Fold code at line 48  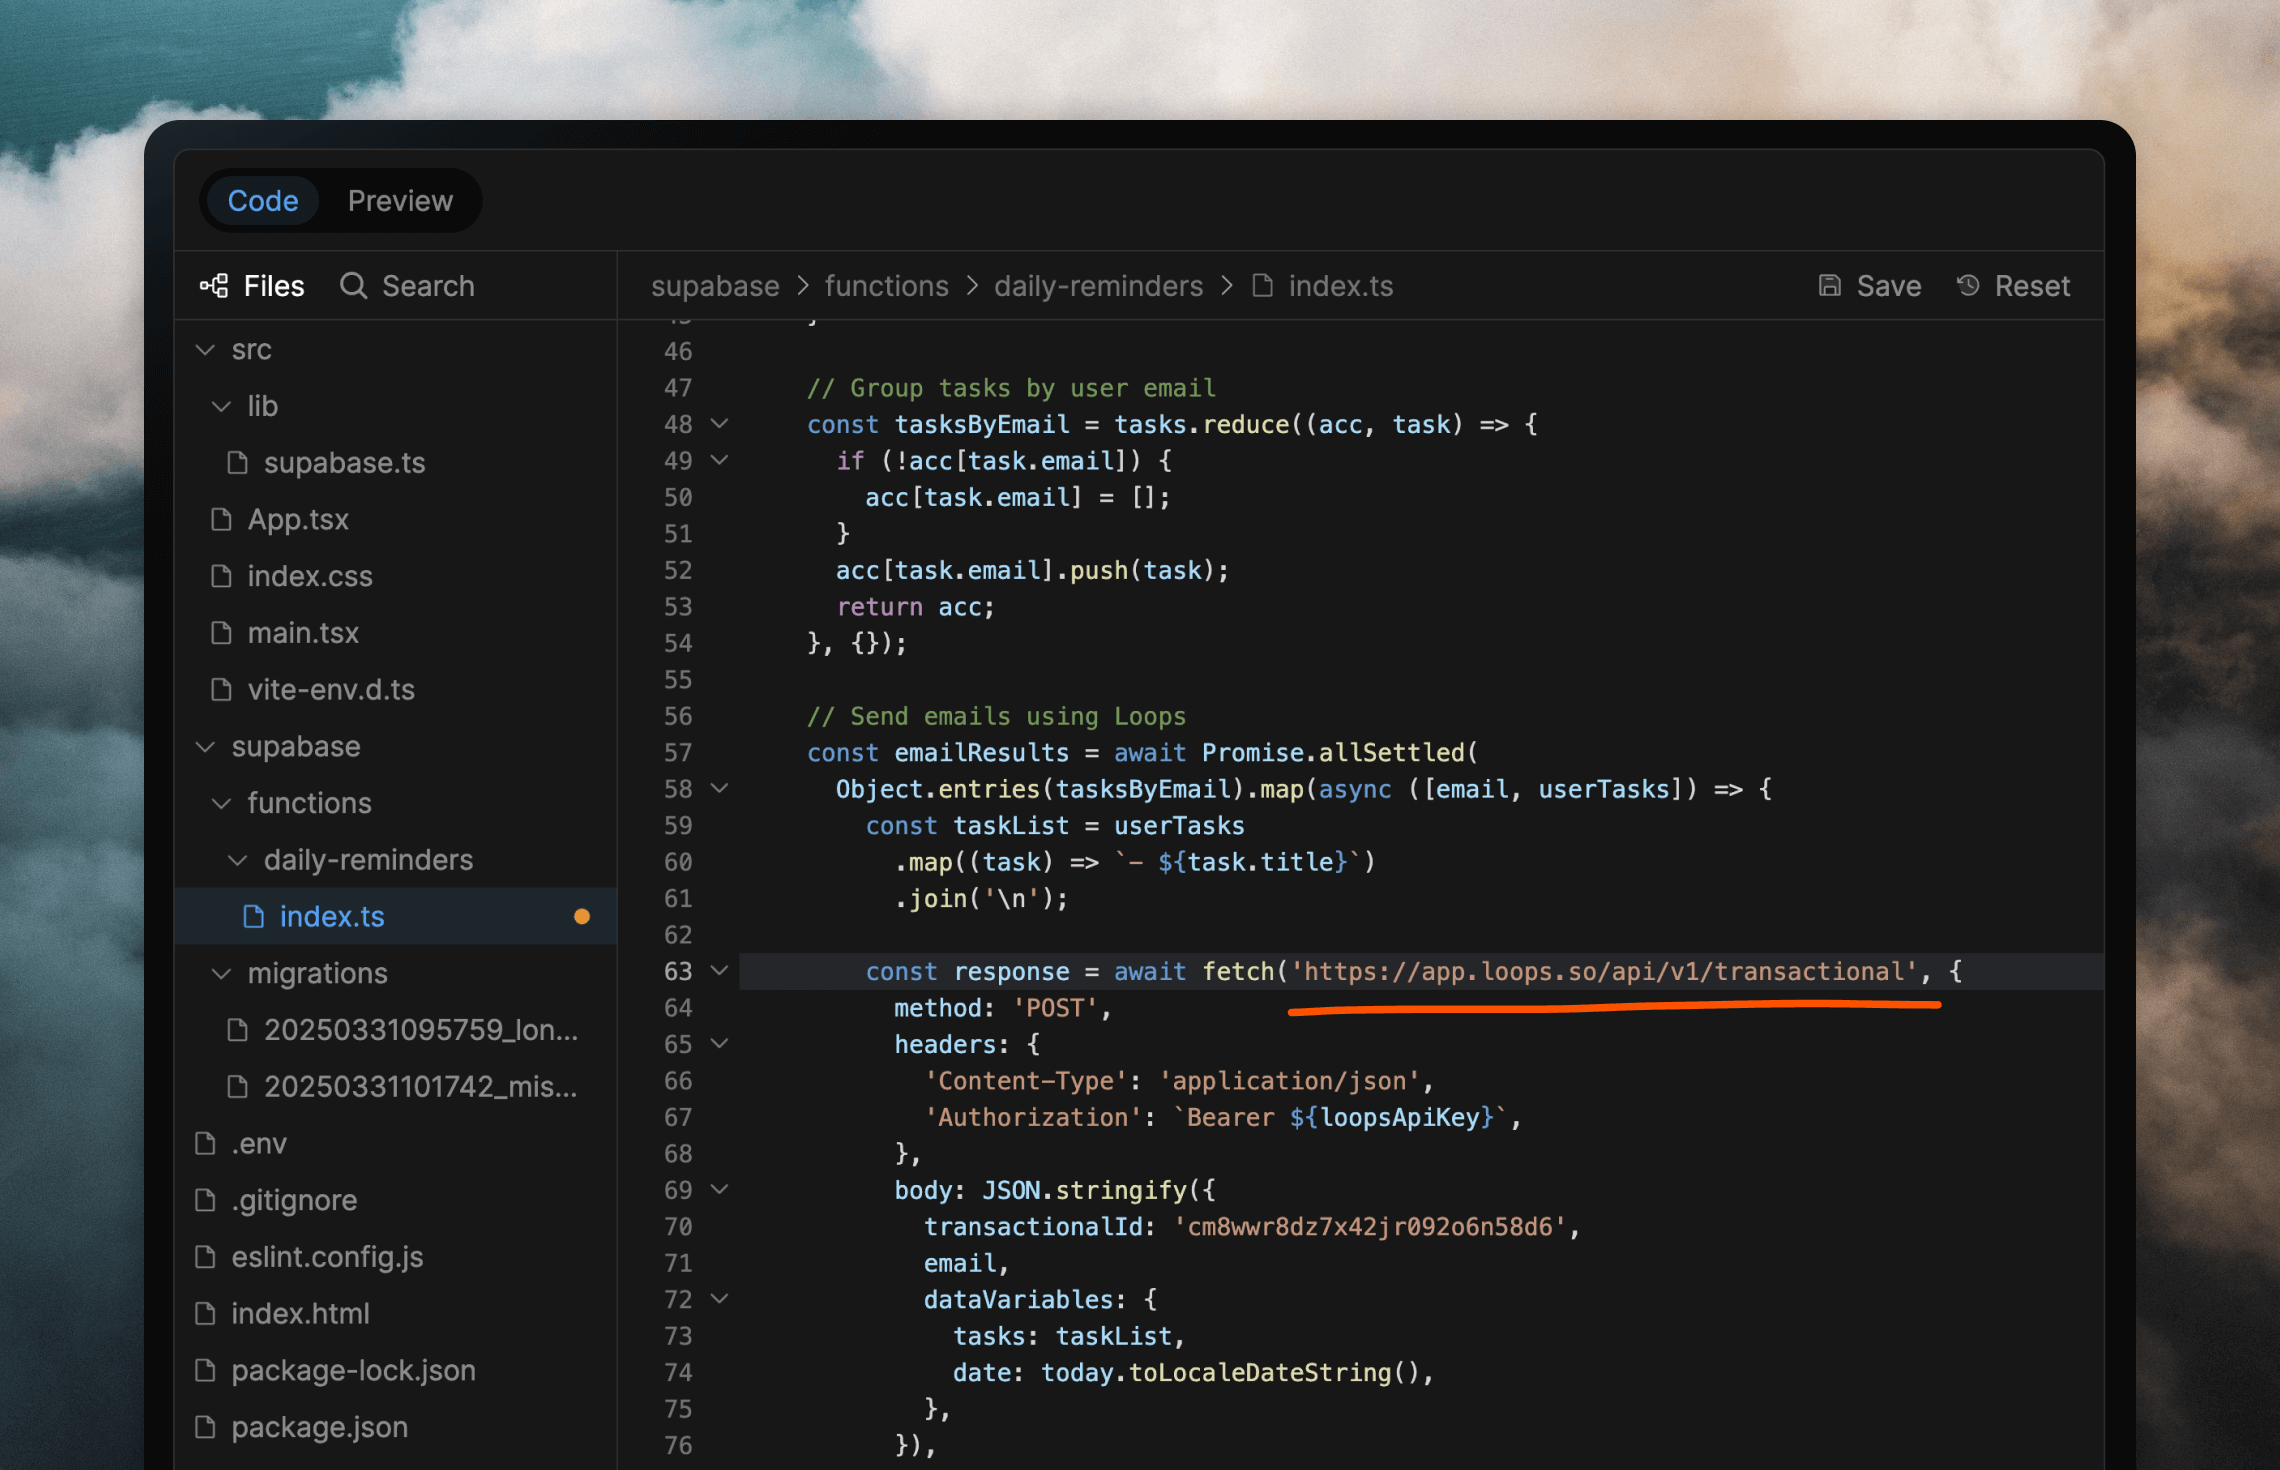pyautogui.click(x=719, y=424)
